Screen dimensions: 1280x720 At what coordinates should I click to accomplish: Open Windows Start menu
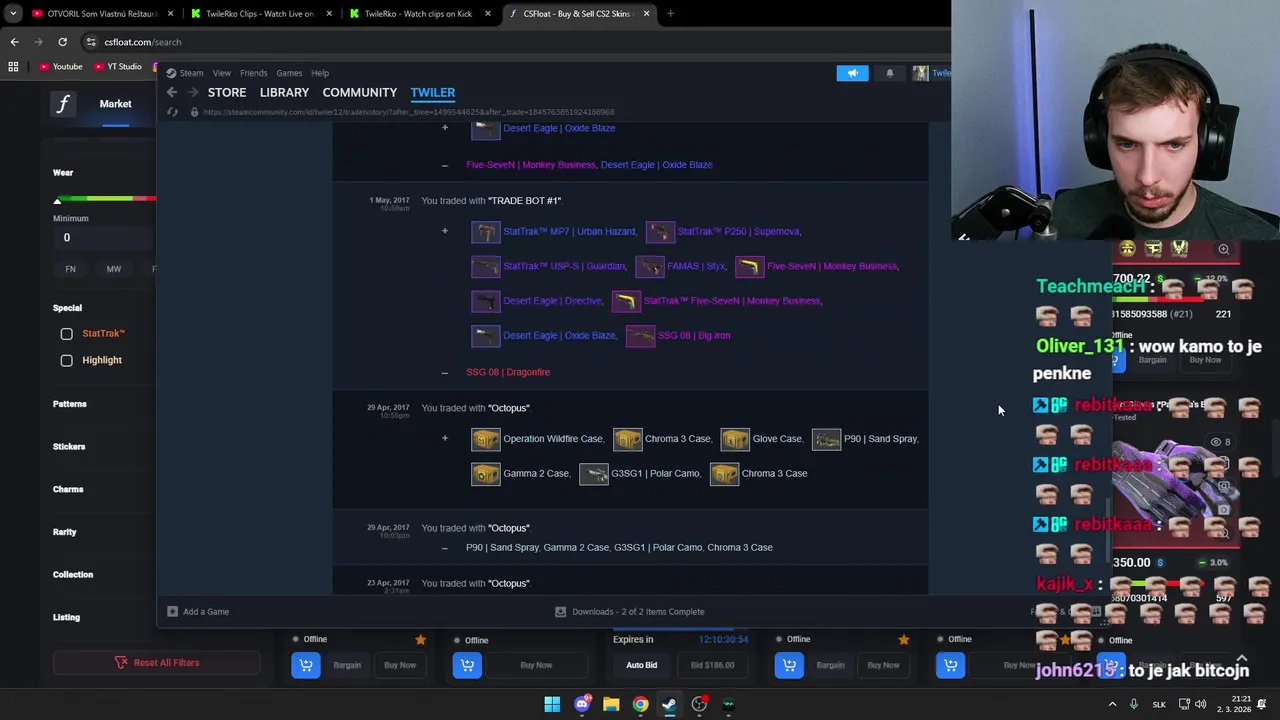(x=552, y=705)
